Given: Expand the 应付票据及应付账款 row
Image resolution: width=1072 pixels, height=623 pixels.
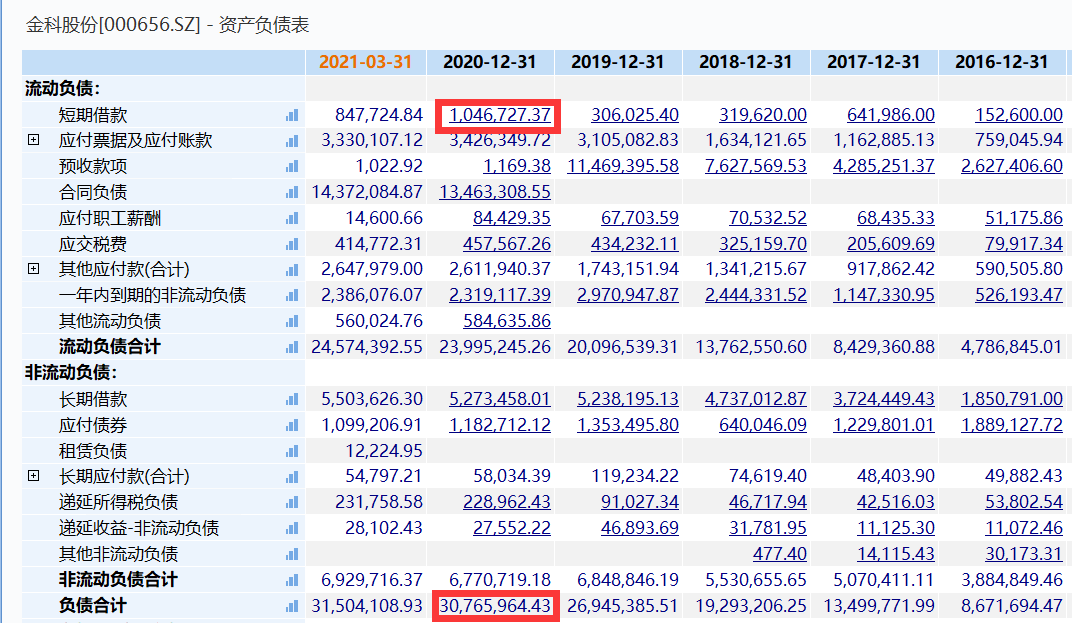Looking at the screenshot, I should (33, 140).
